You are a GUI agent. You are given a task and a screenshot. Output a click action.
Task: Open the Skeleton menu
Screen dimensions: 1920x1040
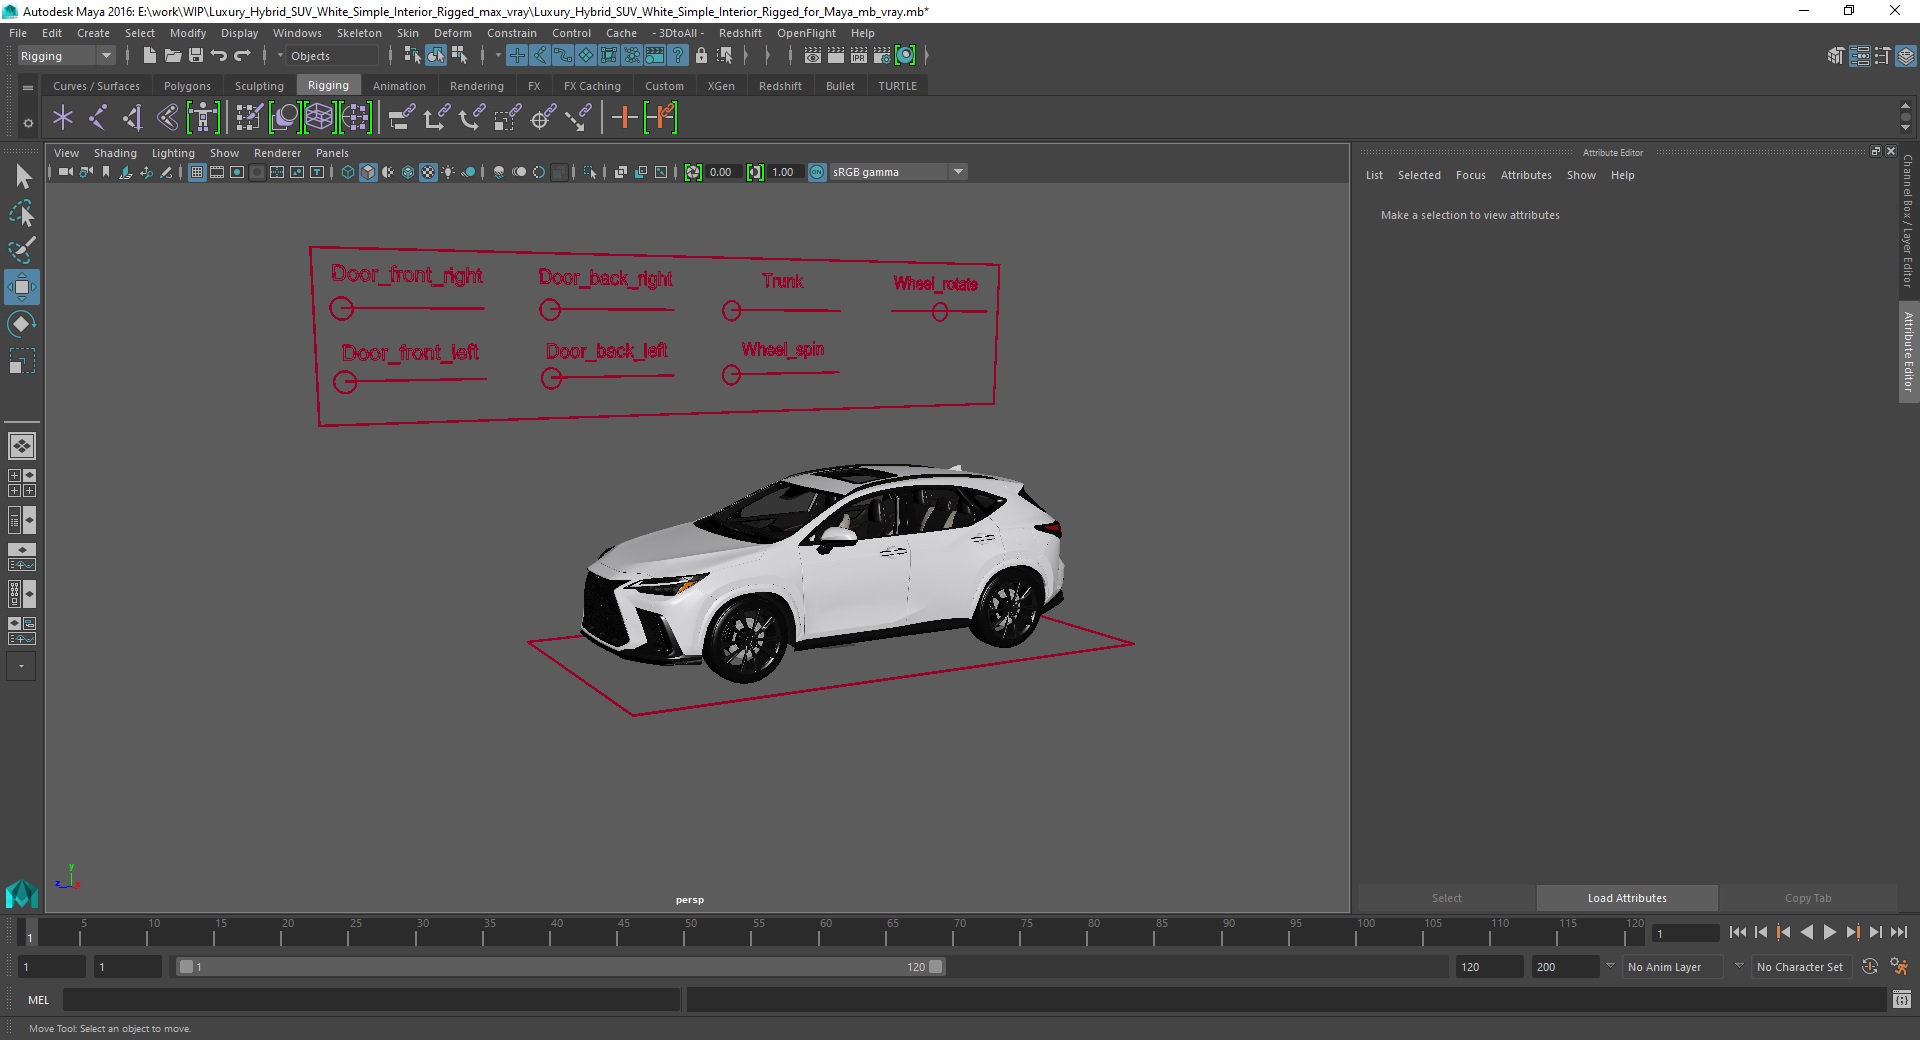coord(359,33)
